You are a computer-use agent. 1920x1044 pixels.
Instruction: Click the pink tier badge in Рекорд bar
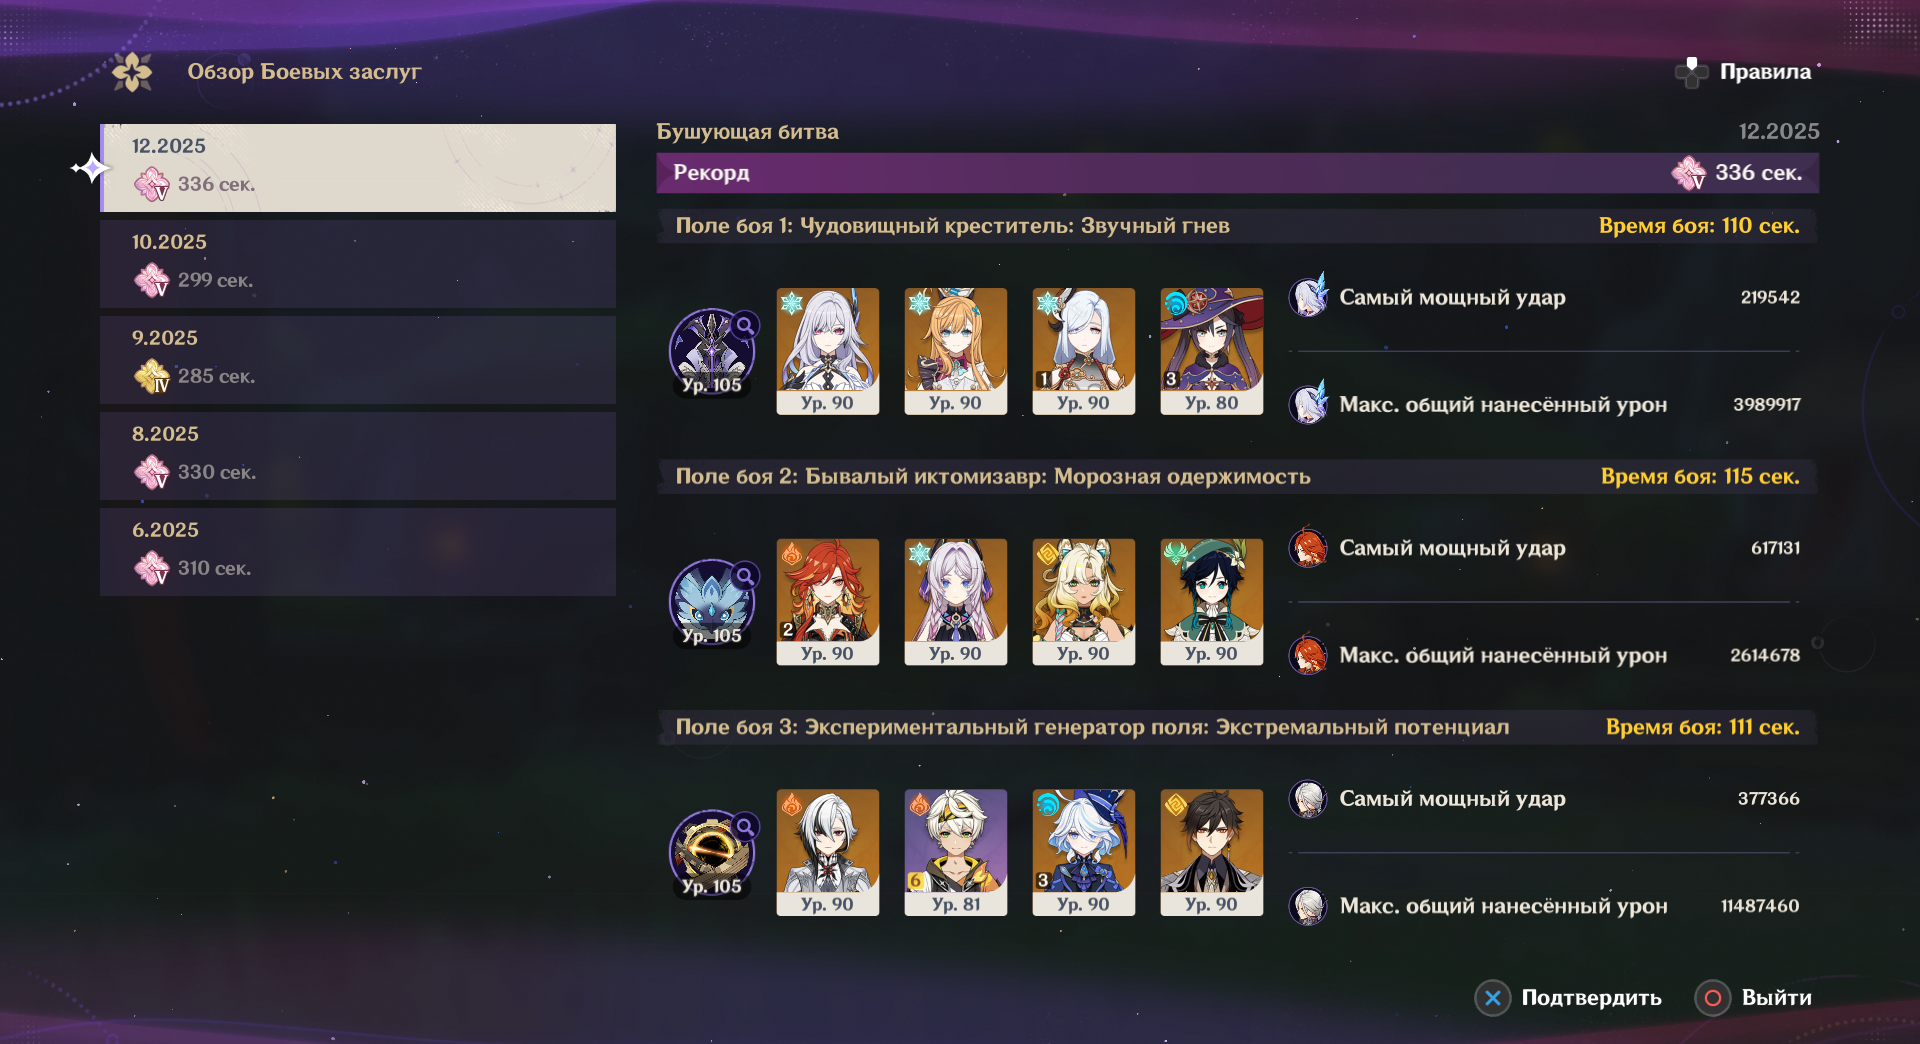click(1689, 173)
